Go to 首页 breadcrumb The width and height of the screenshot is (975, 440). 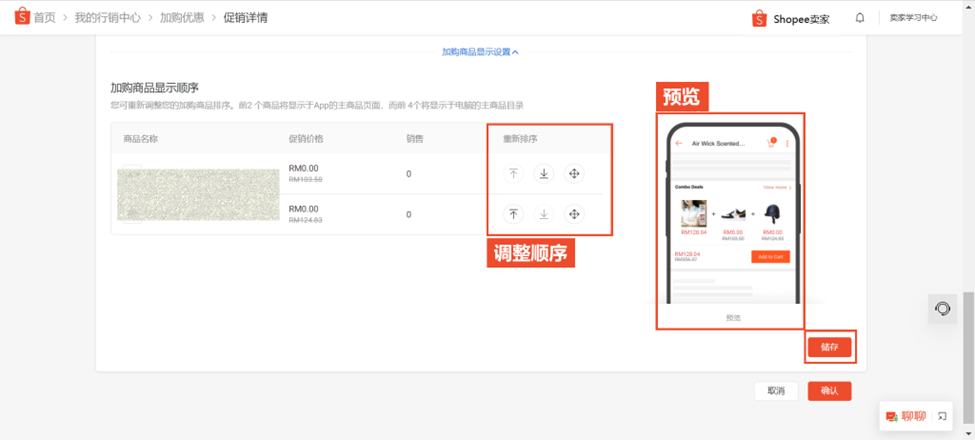point(44,18)
